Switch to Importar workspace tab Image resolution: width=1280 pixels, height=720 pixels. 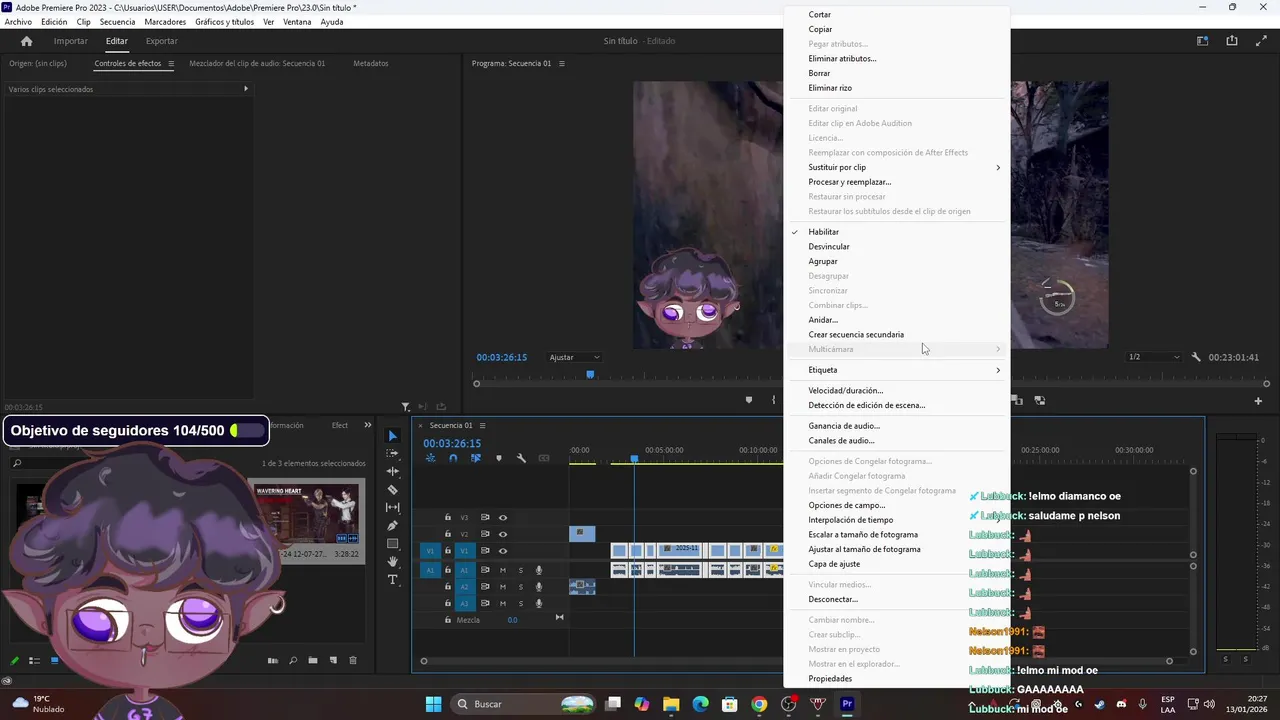70,41
